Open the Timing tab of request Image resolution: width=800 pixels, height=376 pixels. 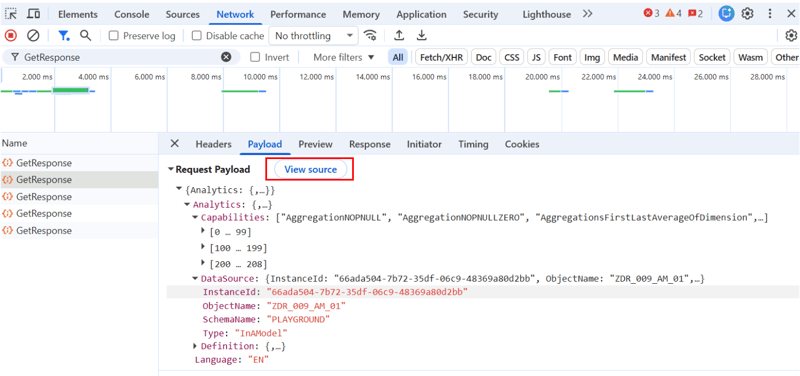tap(473, 144)
